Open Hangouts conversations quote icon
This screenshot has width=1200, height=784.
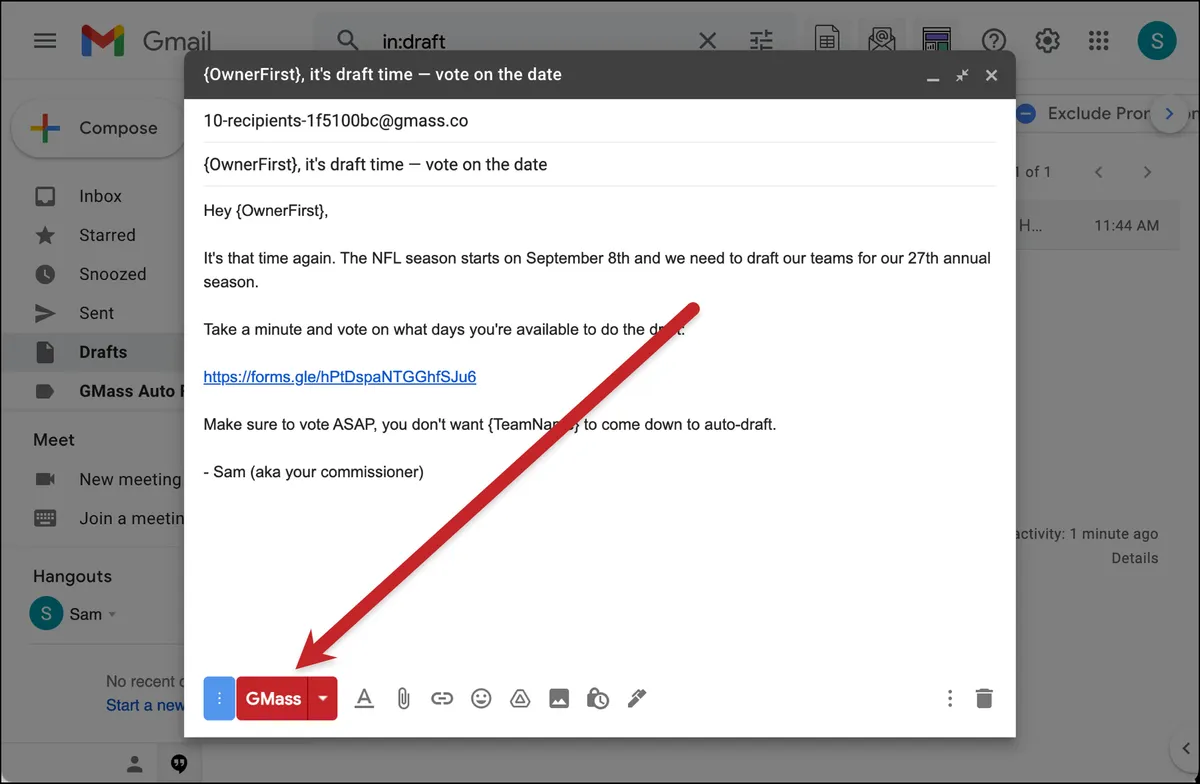pos(180,763)
